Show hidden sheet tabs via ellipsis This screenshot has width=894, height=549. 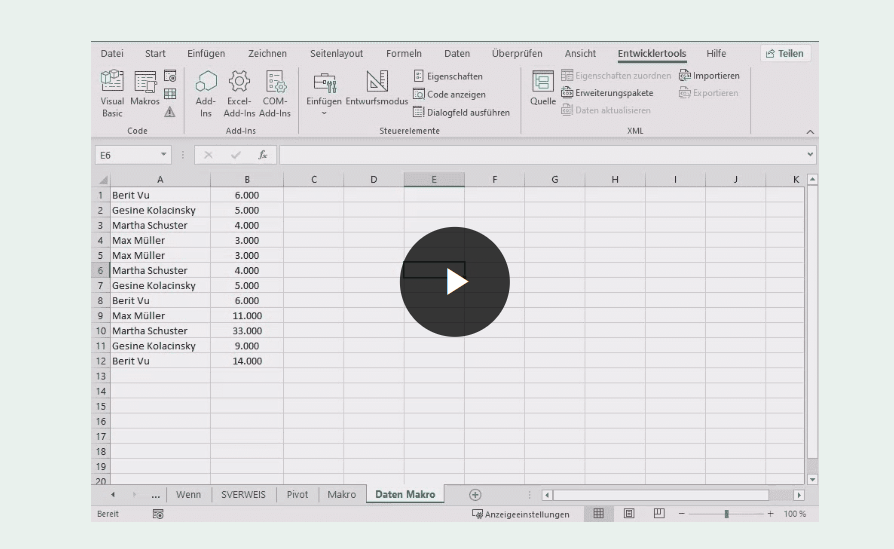pos(156,495)
